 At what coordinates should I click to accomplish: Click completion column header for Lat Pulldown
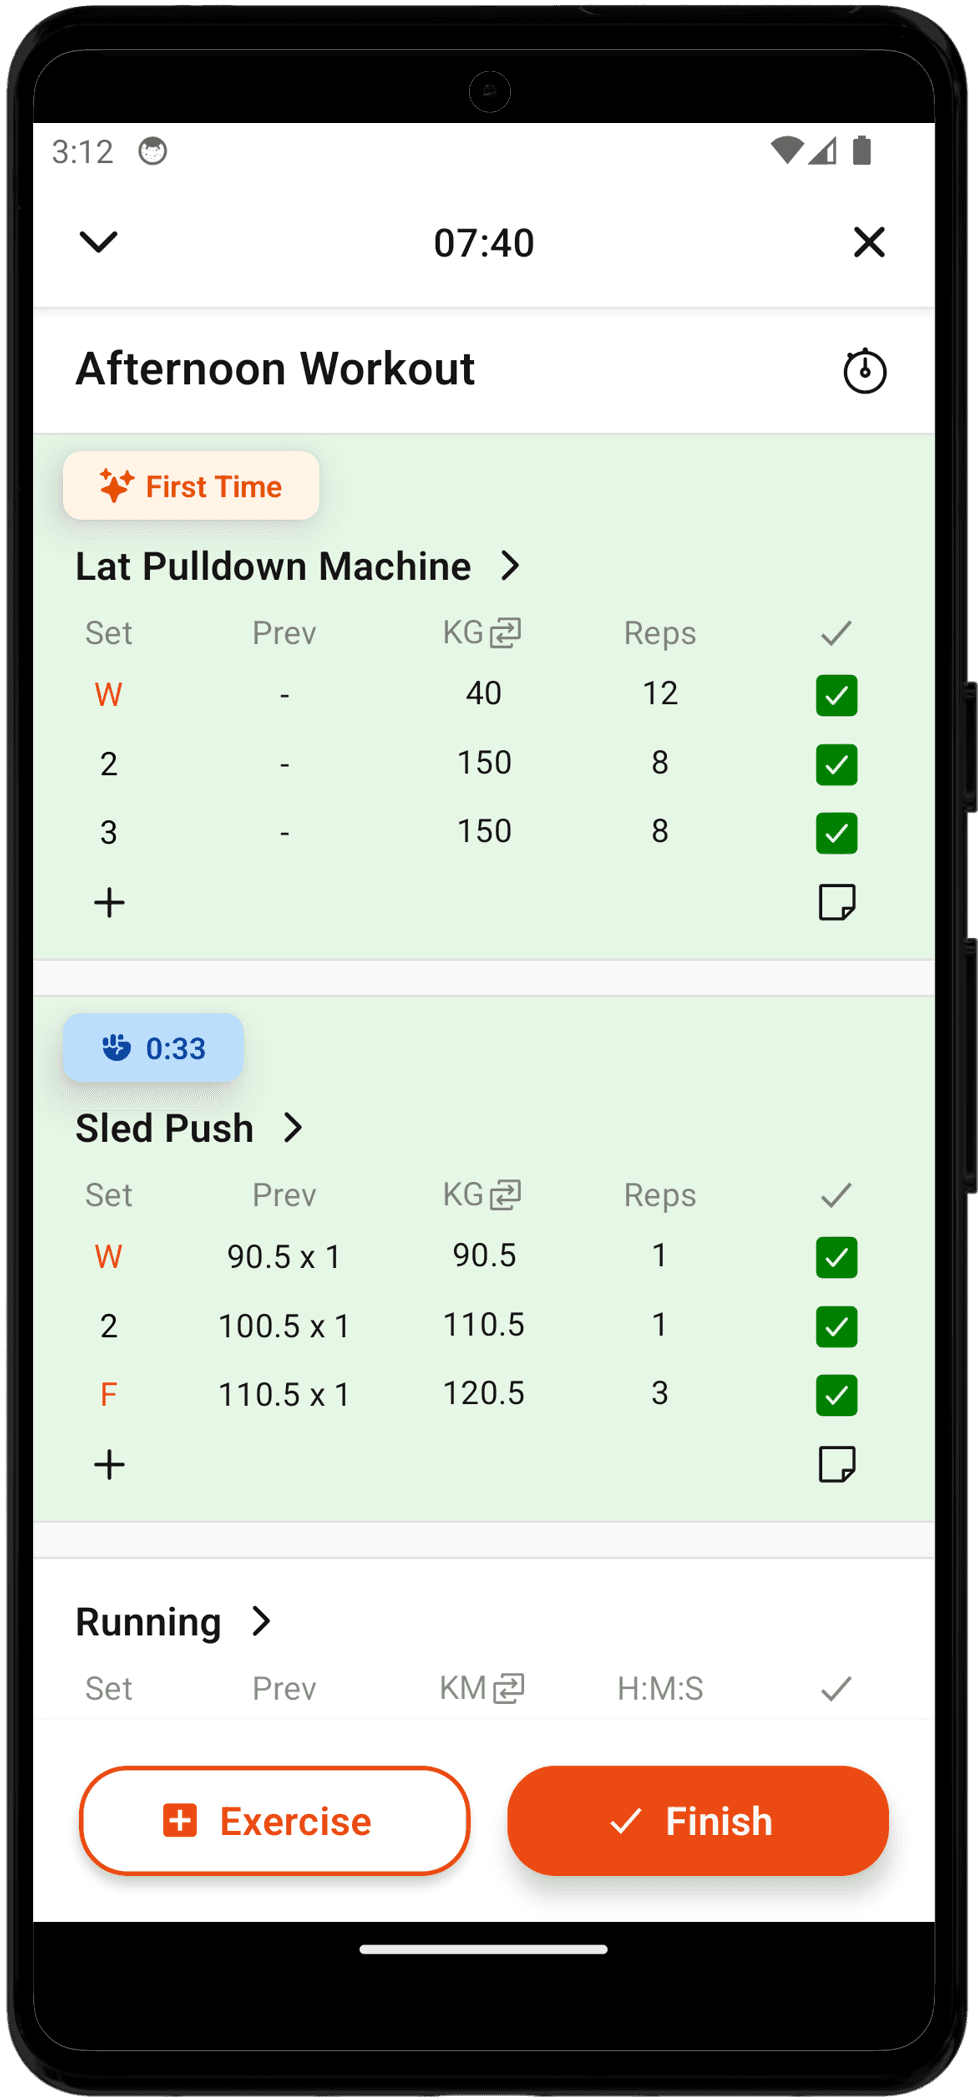point(836,632)
